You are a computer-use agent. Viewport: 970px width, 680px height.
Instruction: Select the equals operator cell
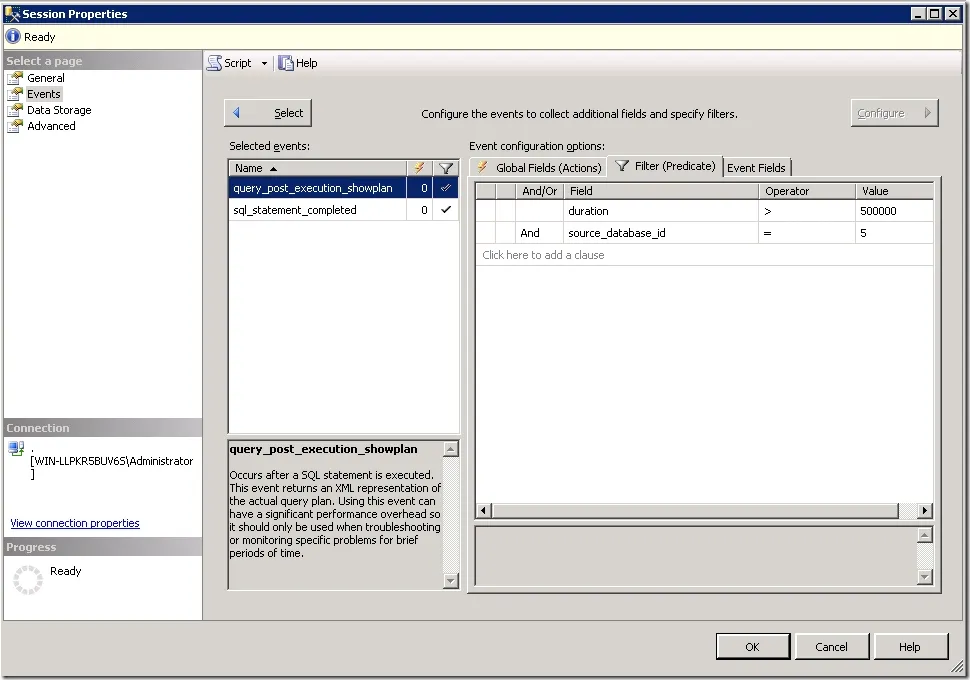[807, 233]
